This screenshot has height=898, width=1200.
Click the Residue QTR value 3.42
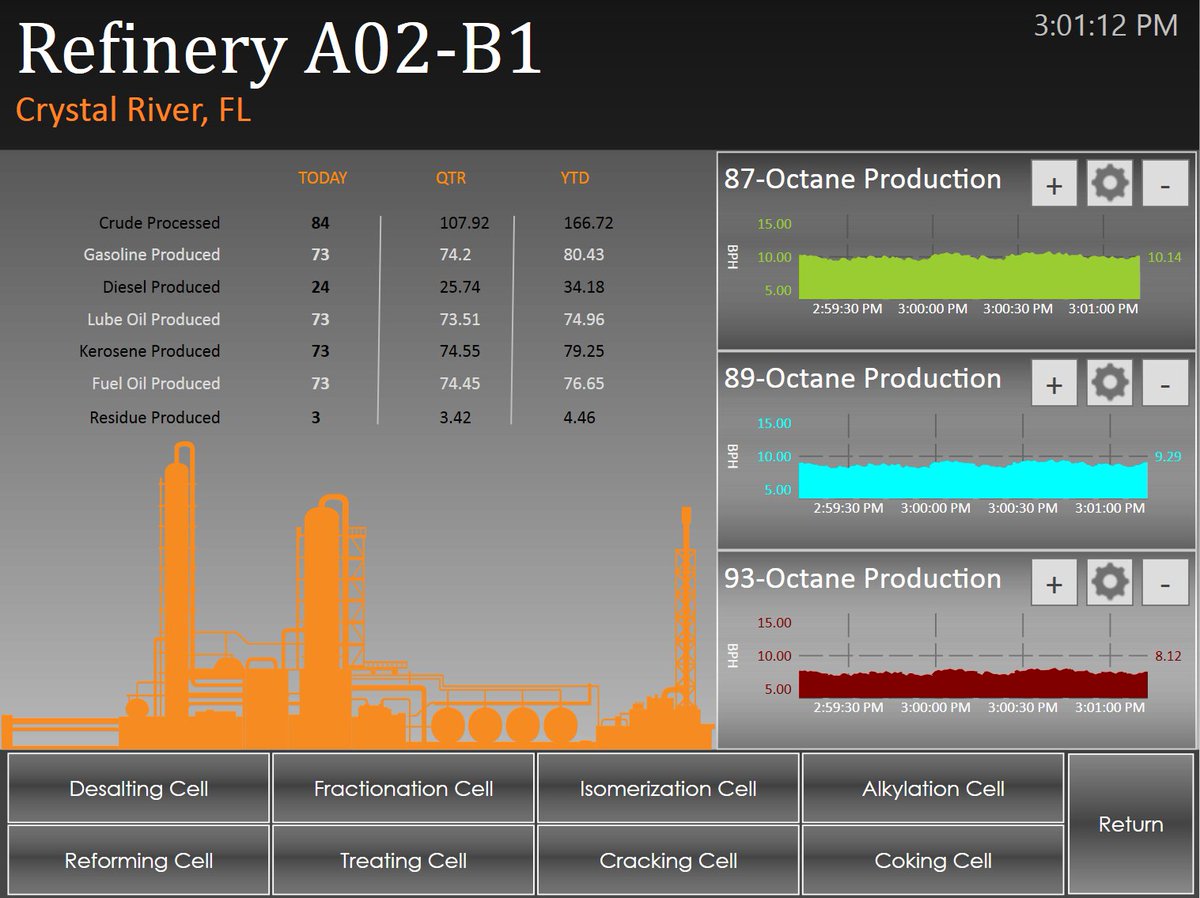[x=455, y=417]
